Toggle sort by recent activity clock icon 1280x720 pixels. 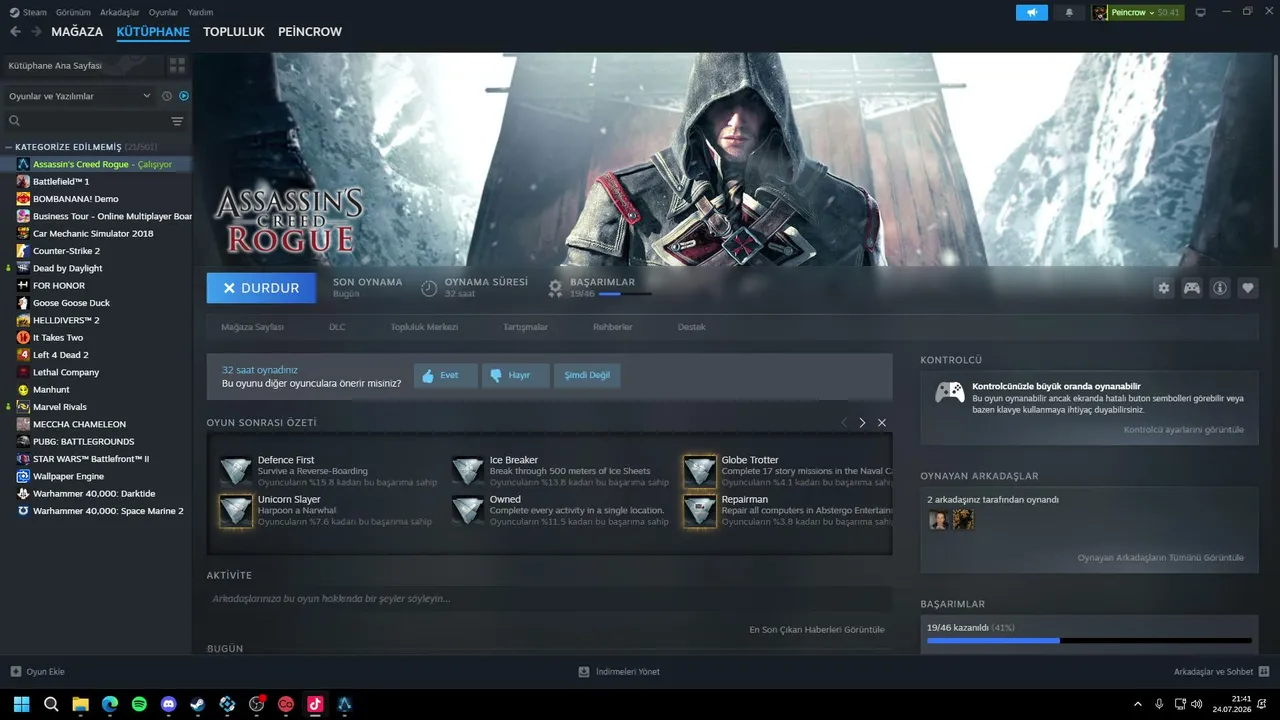(167, 96)
